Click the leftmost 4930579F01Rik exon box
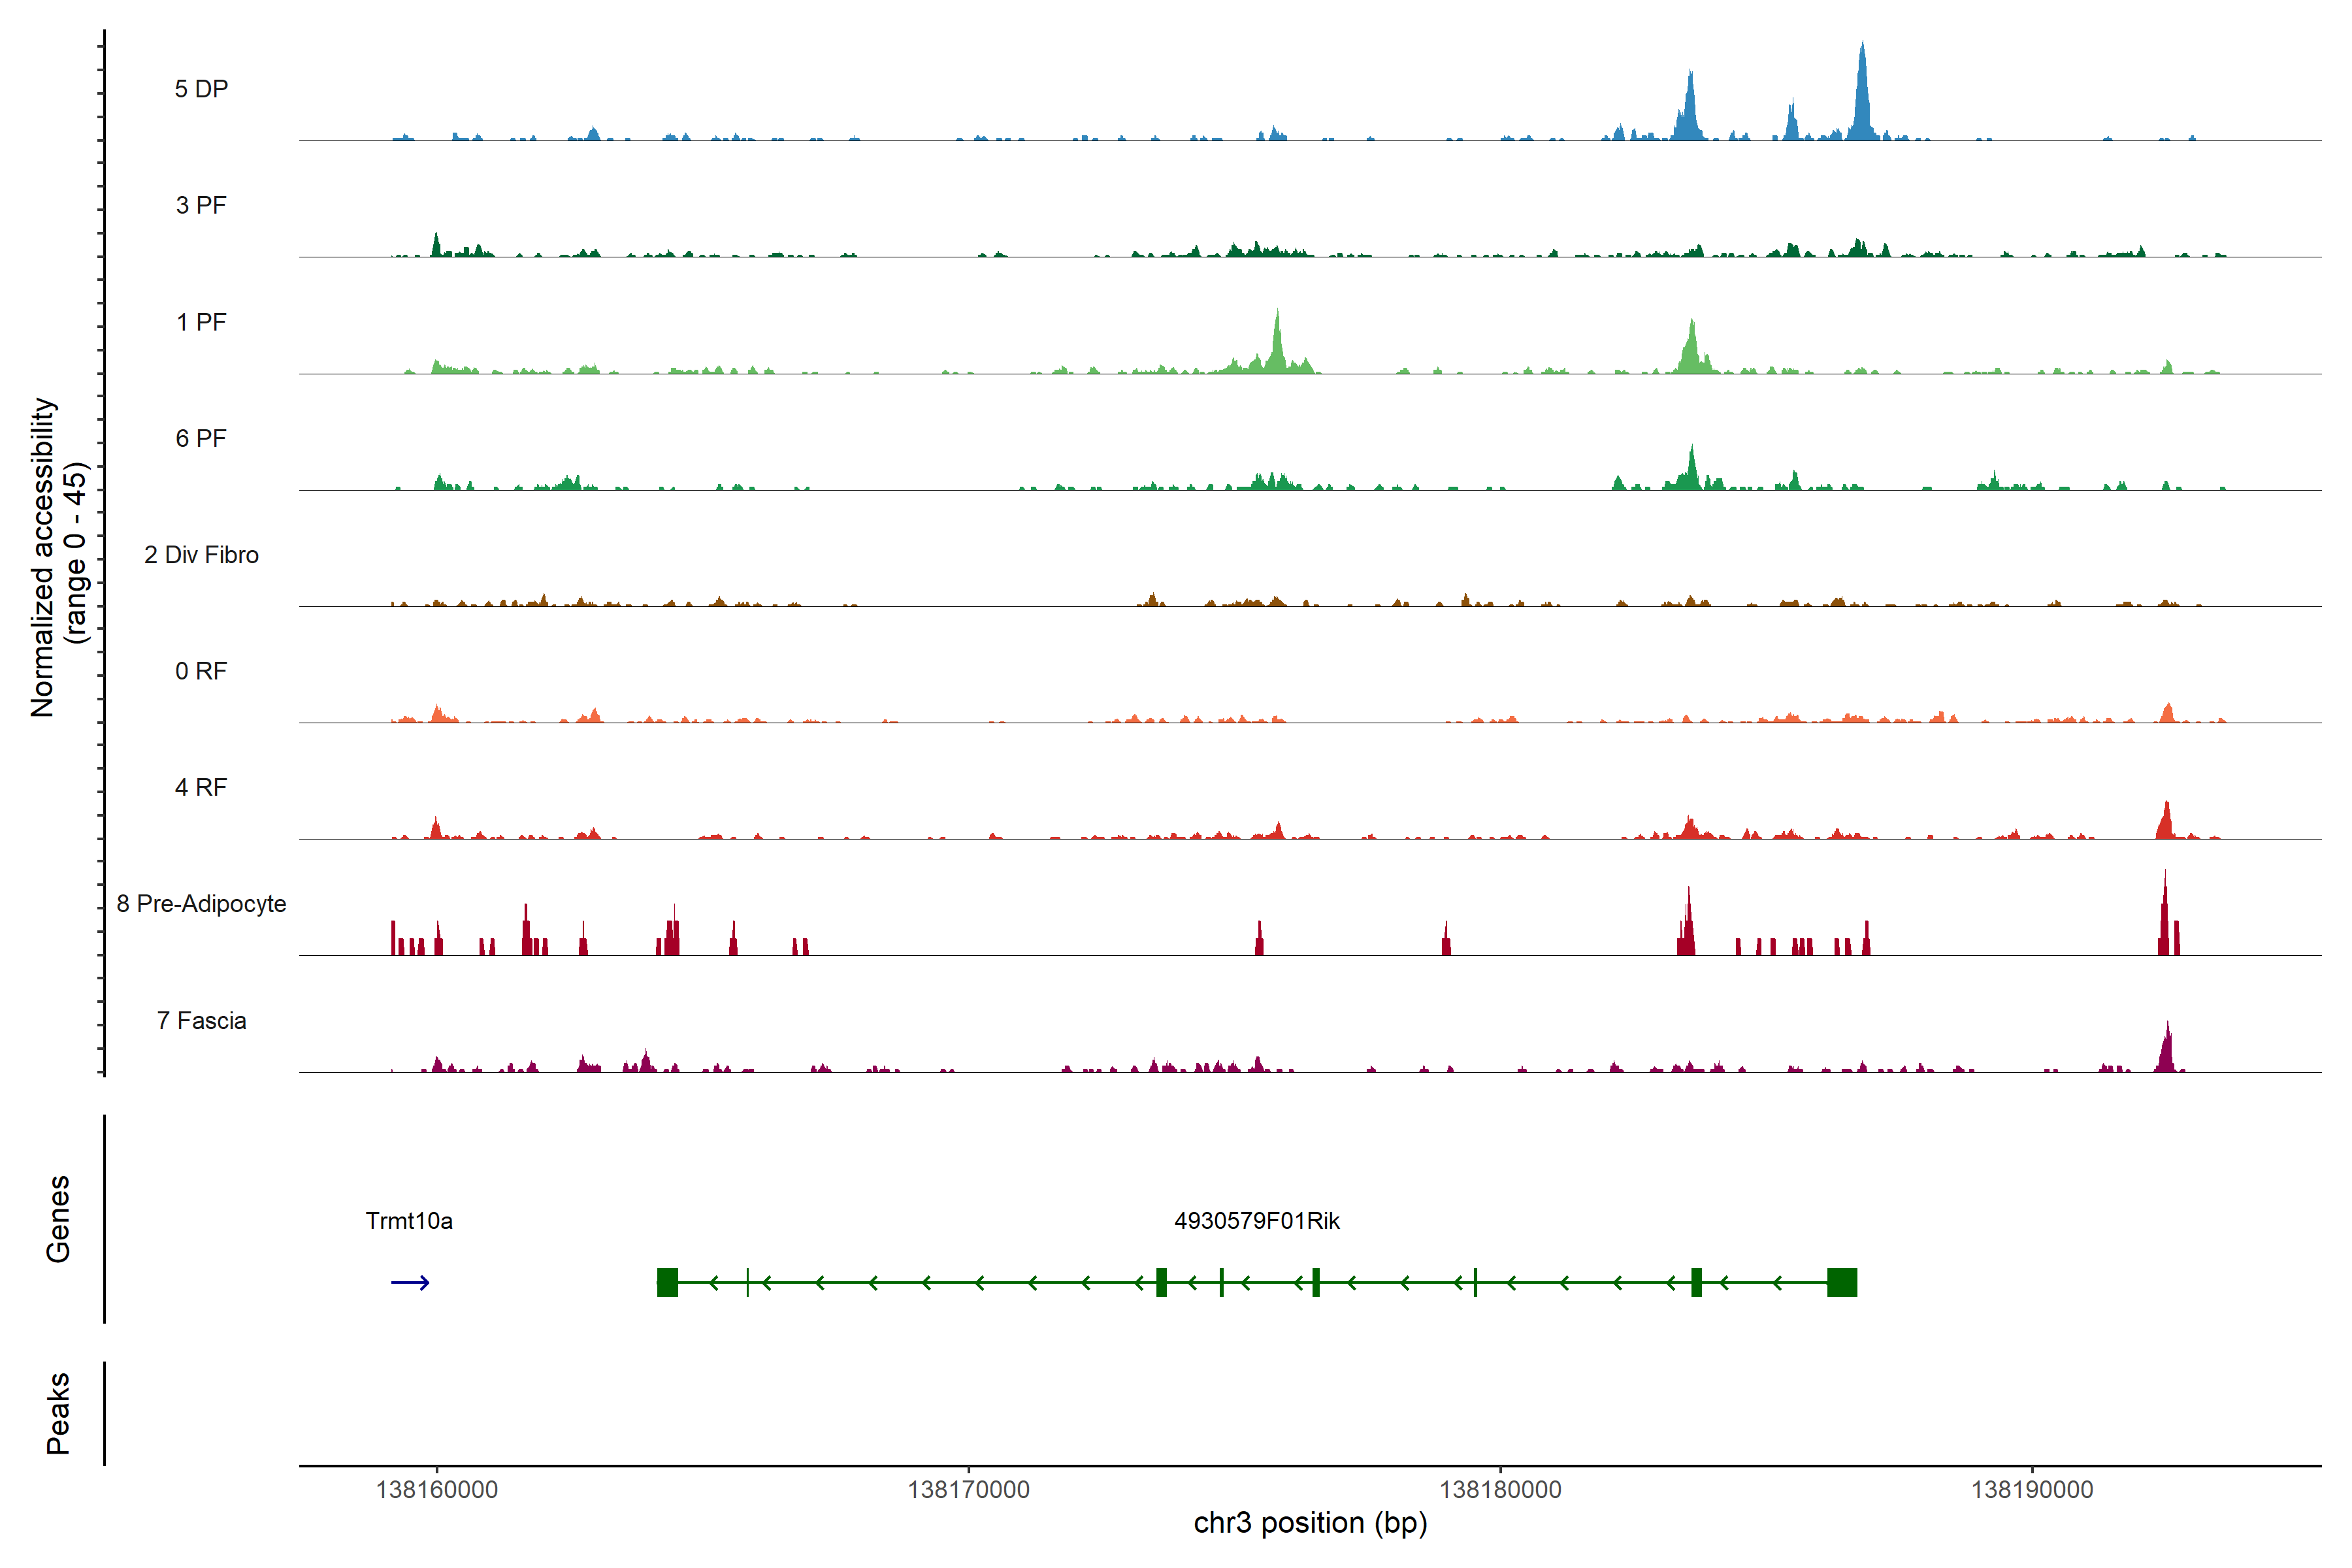 [667, 1282]
